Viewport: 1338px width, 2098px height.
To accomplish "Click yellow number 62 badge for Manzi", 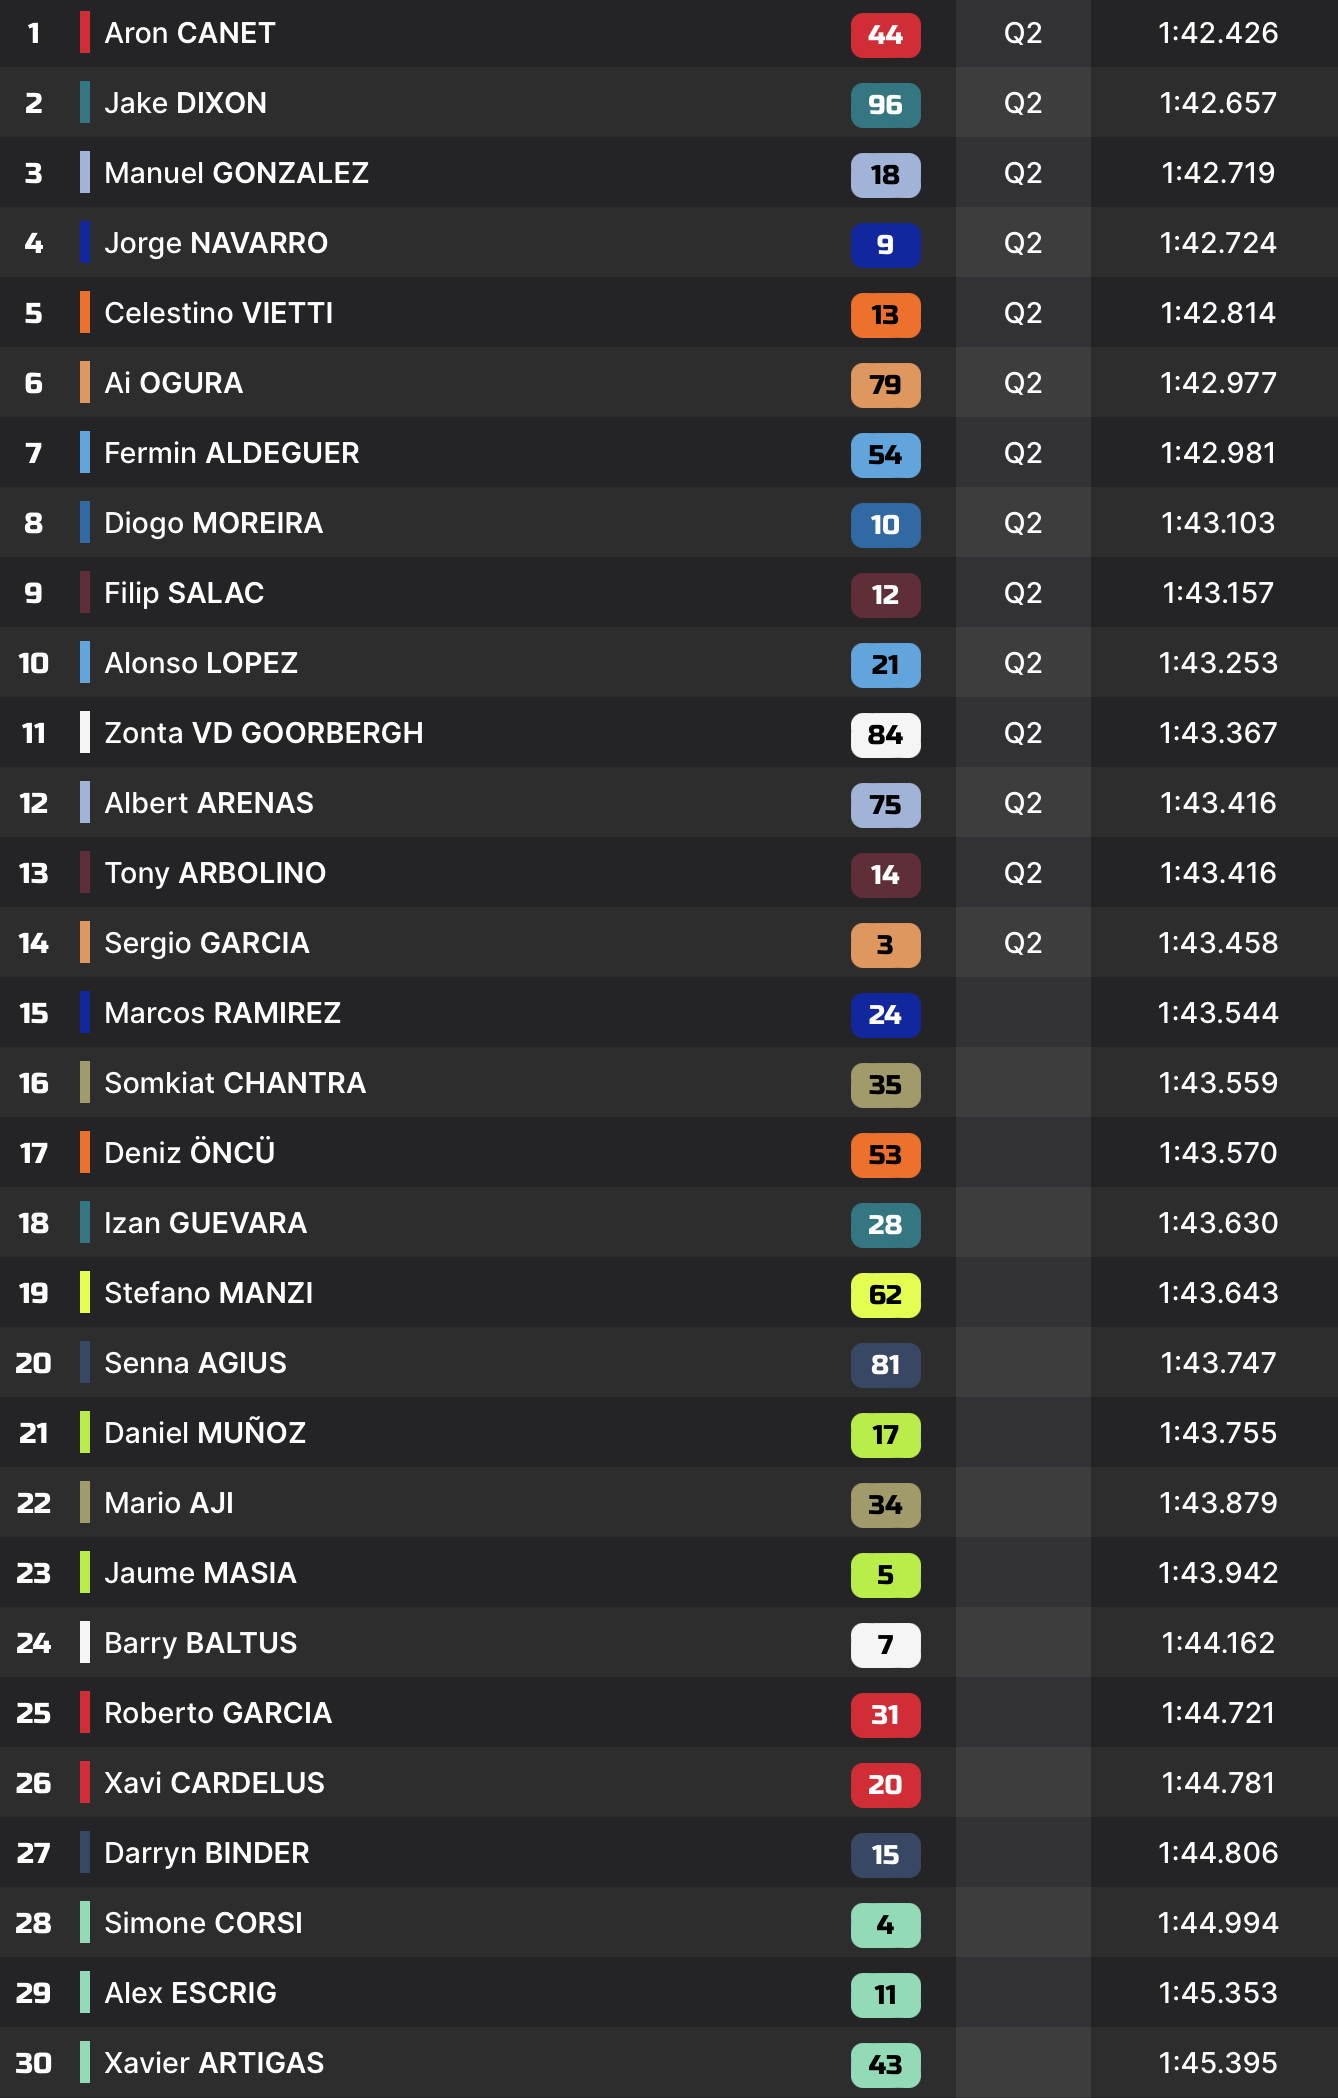I will 885,1295.
